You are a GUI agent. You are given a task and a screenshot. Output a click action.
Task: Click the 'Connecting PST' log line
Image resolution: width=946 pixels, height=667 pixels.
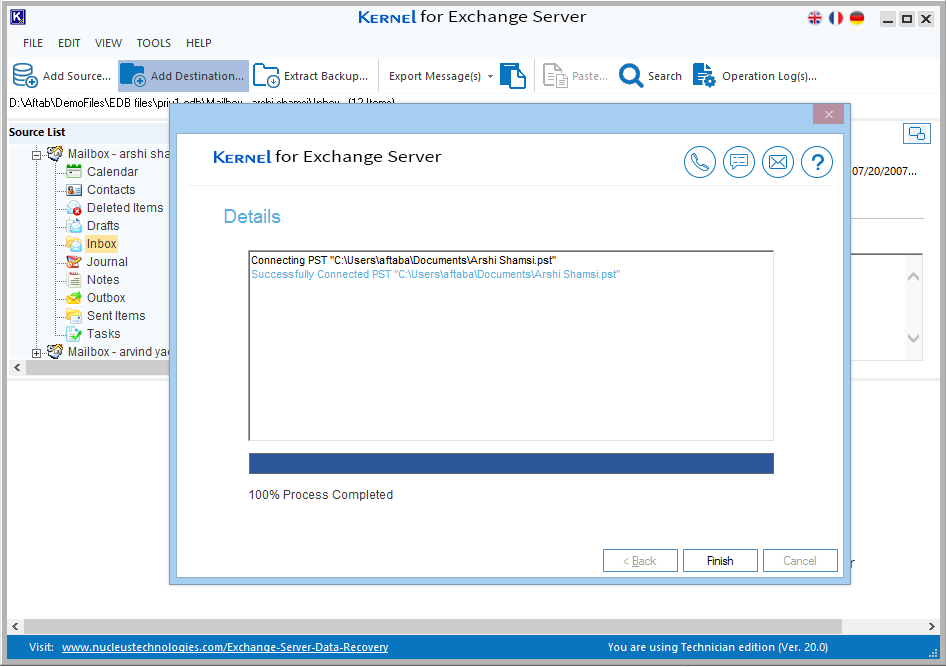tap(403, 260)
